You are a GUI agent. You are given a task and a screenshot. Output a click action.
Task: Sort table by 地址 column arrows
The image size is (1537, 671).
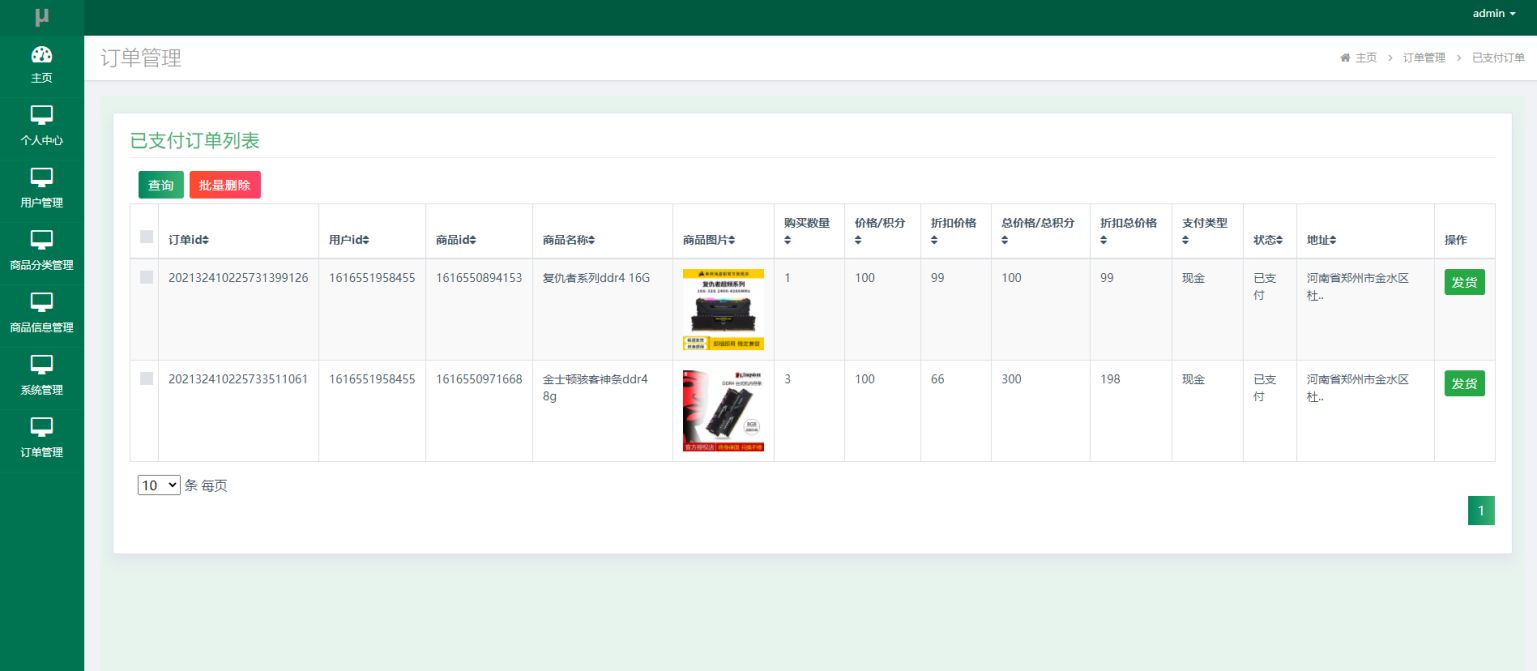click(x=1333, y=240)
